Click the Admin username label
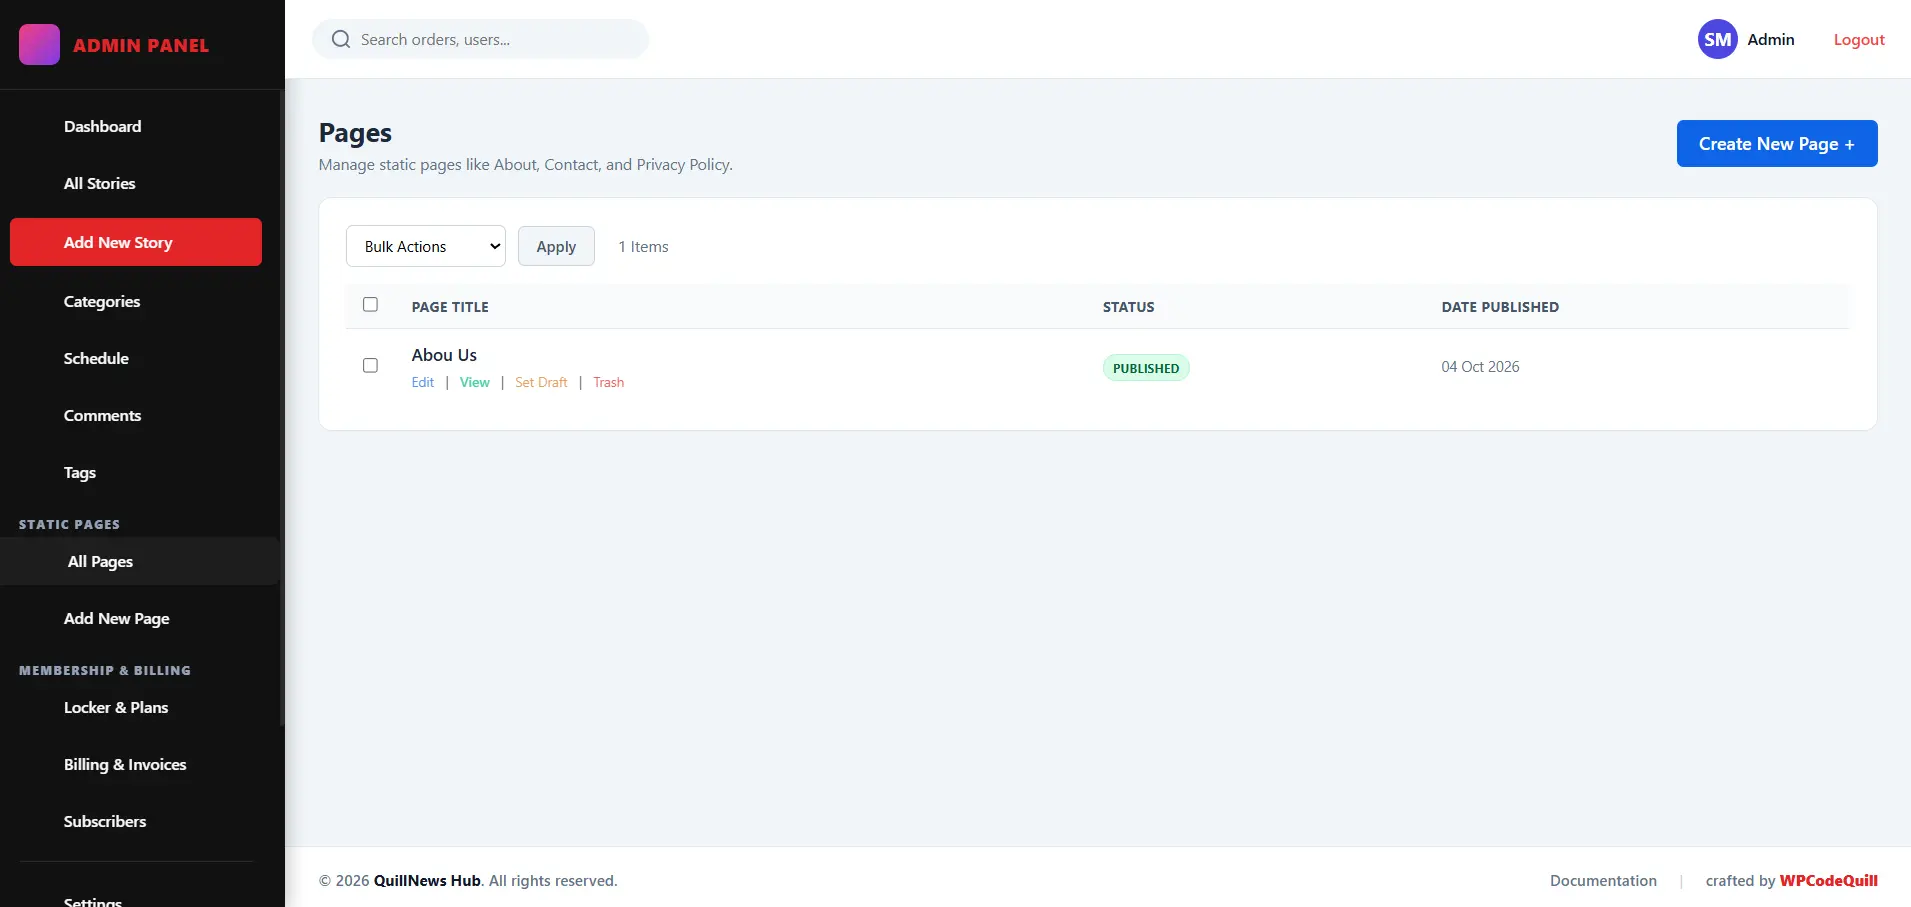 pos(1771,39)
